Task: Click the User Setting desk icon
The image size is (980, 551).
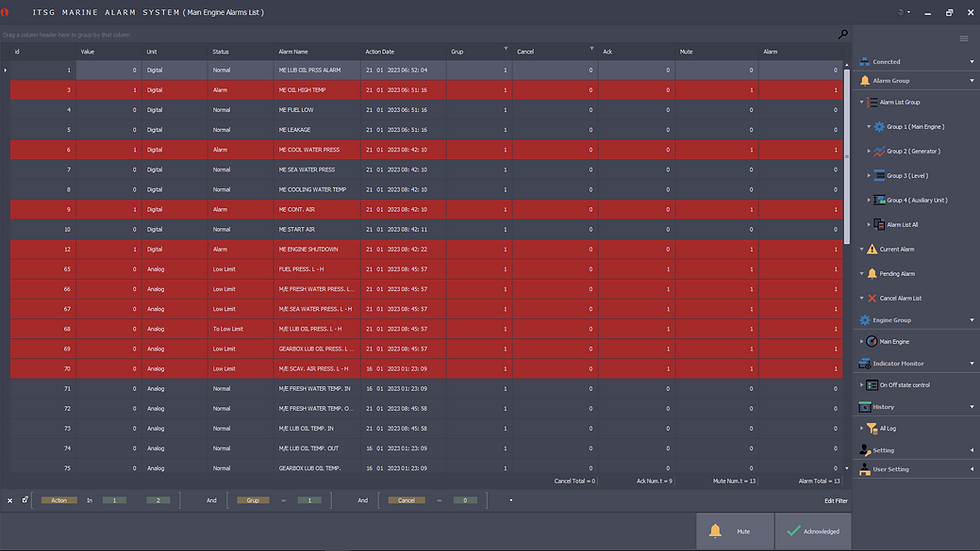Action: click(x=864, y=469)
